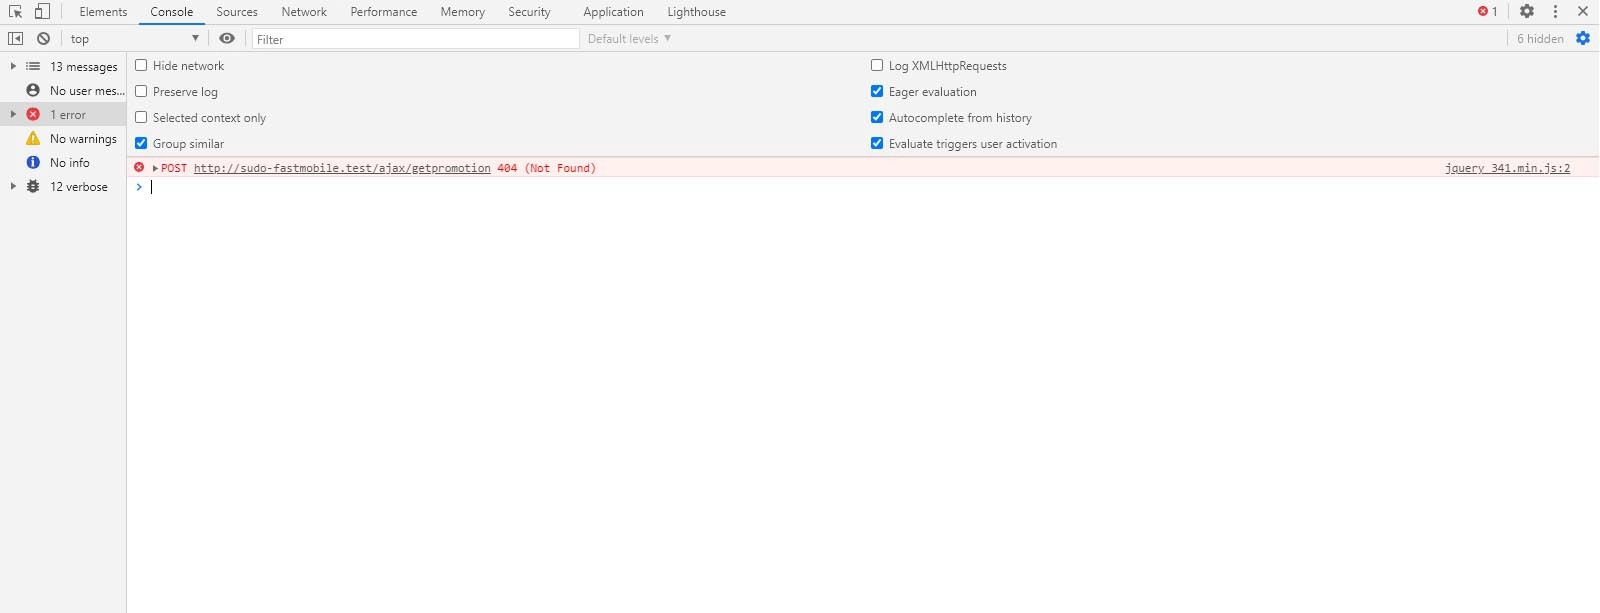Screen dimensions: 1600x613
Task: Open the top JavaScript context dropdown
Action: pyautogui.click(x=134, y=39)
